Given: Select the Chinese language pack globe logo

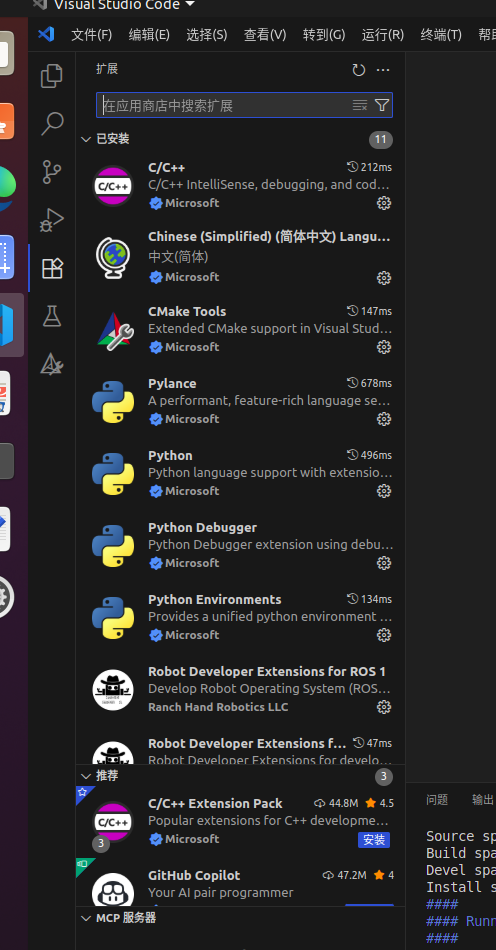Looking at the screenshot, I should click(x=113, y=258).
